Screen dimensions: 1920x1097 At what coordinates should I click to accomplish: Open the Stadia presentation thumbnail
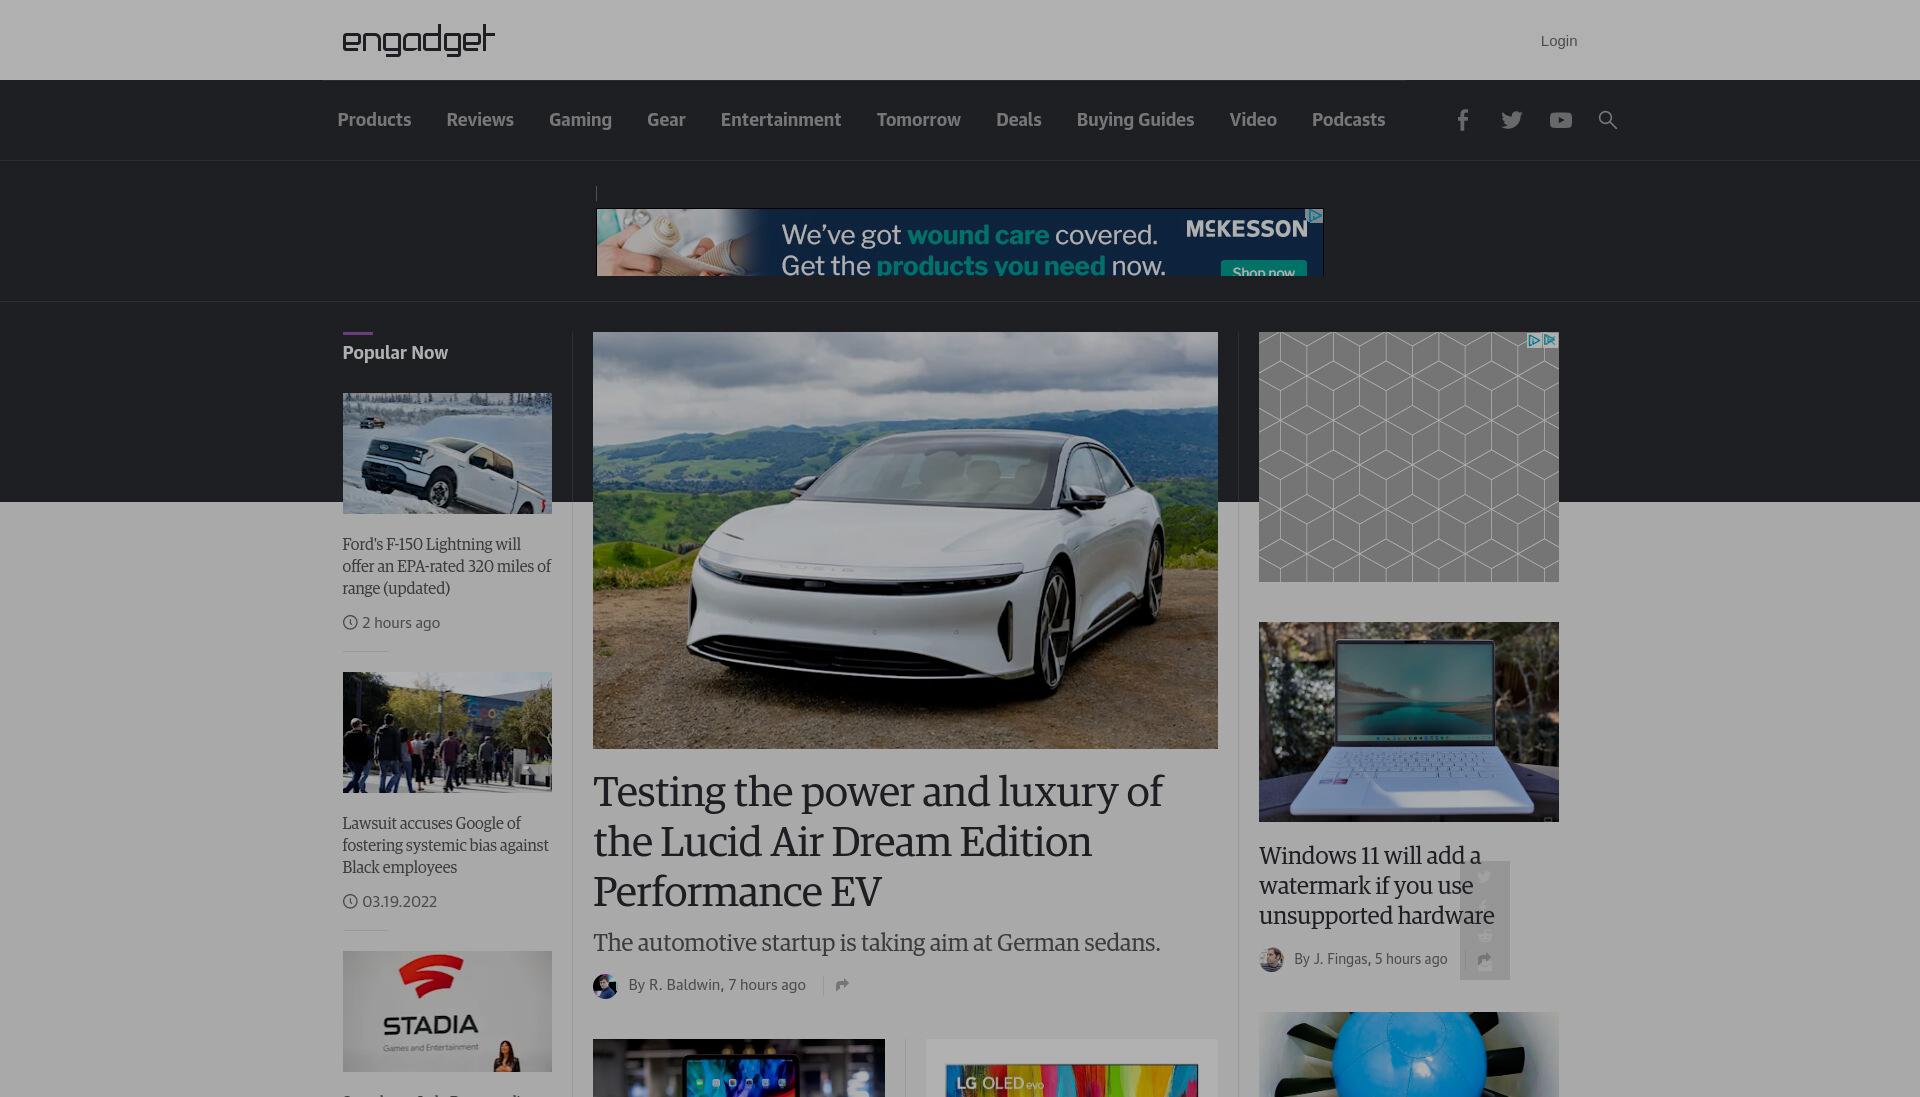(x=447, y=1011)
